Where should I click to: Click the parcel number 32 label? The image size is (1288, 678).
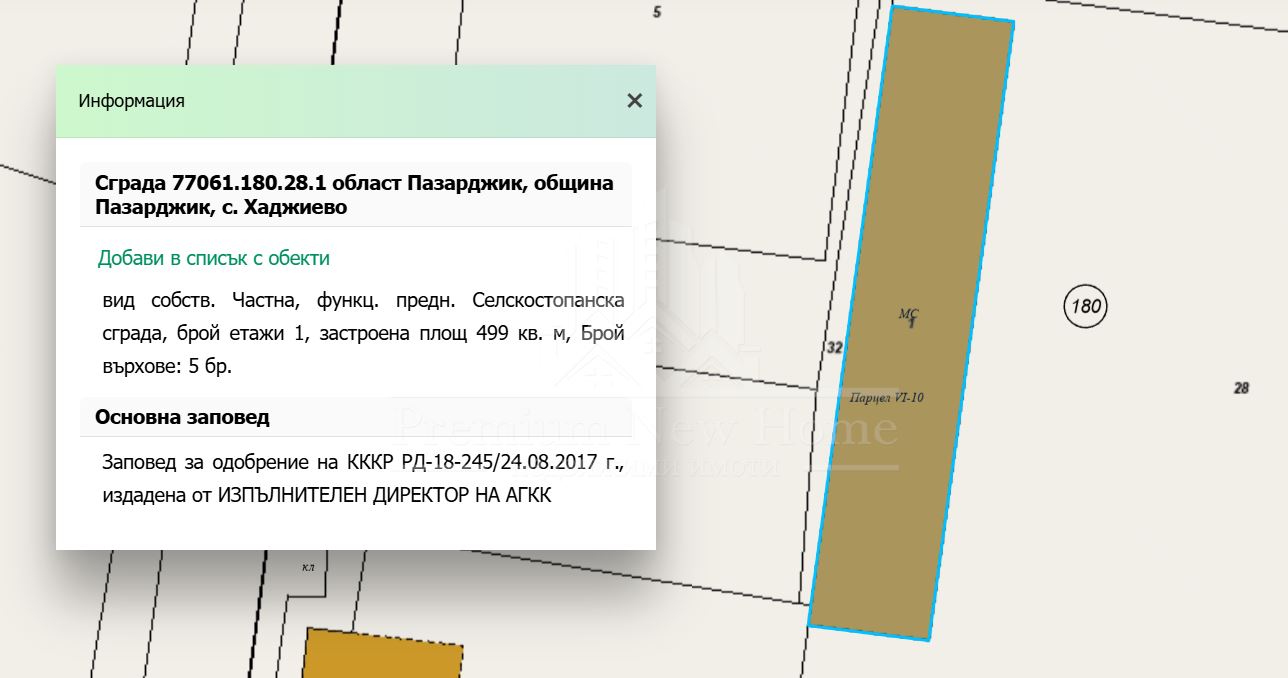point(836,345)
